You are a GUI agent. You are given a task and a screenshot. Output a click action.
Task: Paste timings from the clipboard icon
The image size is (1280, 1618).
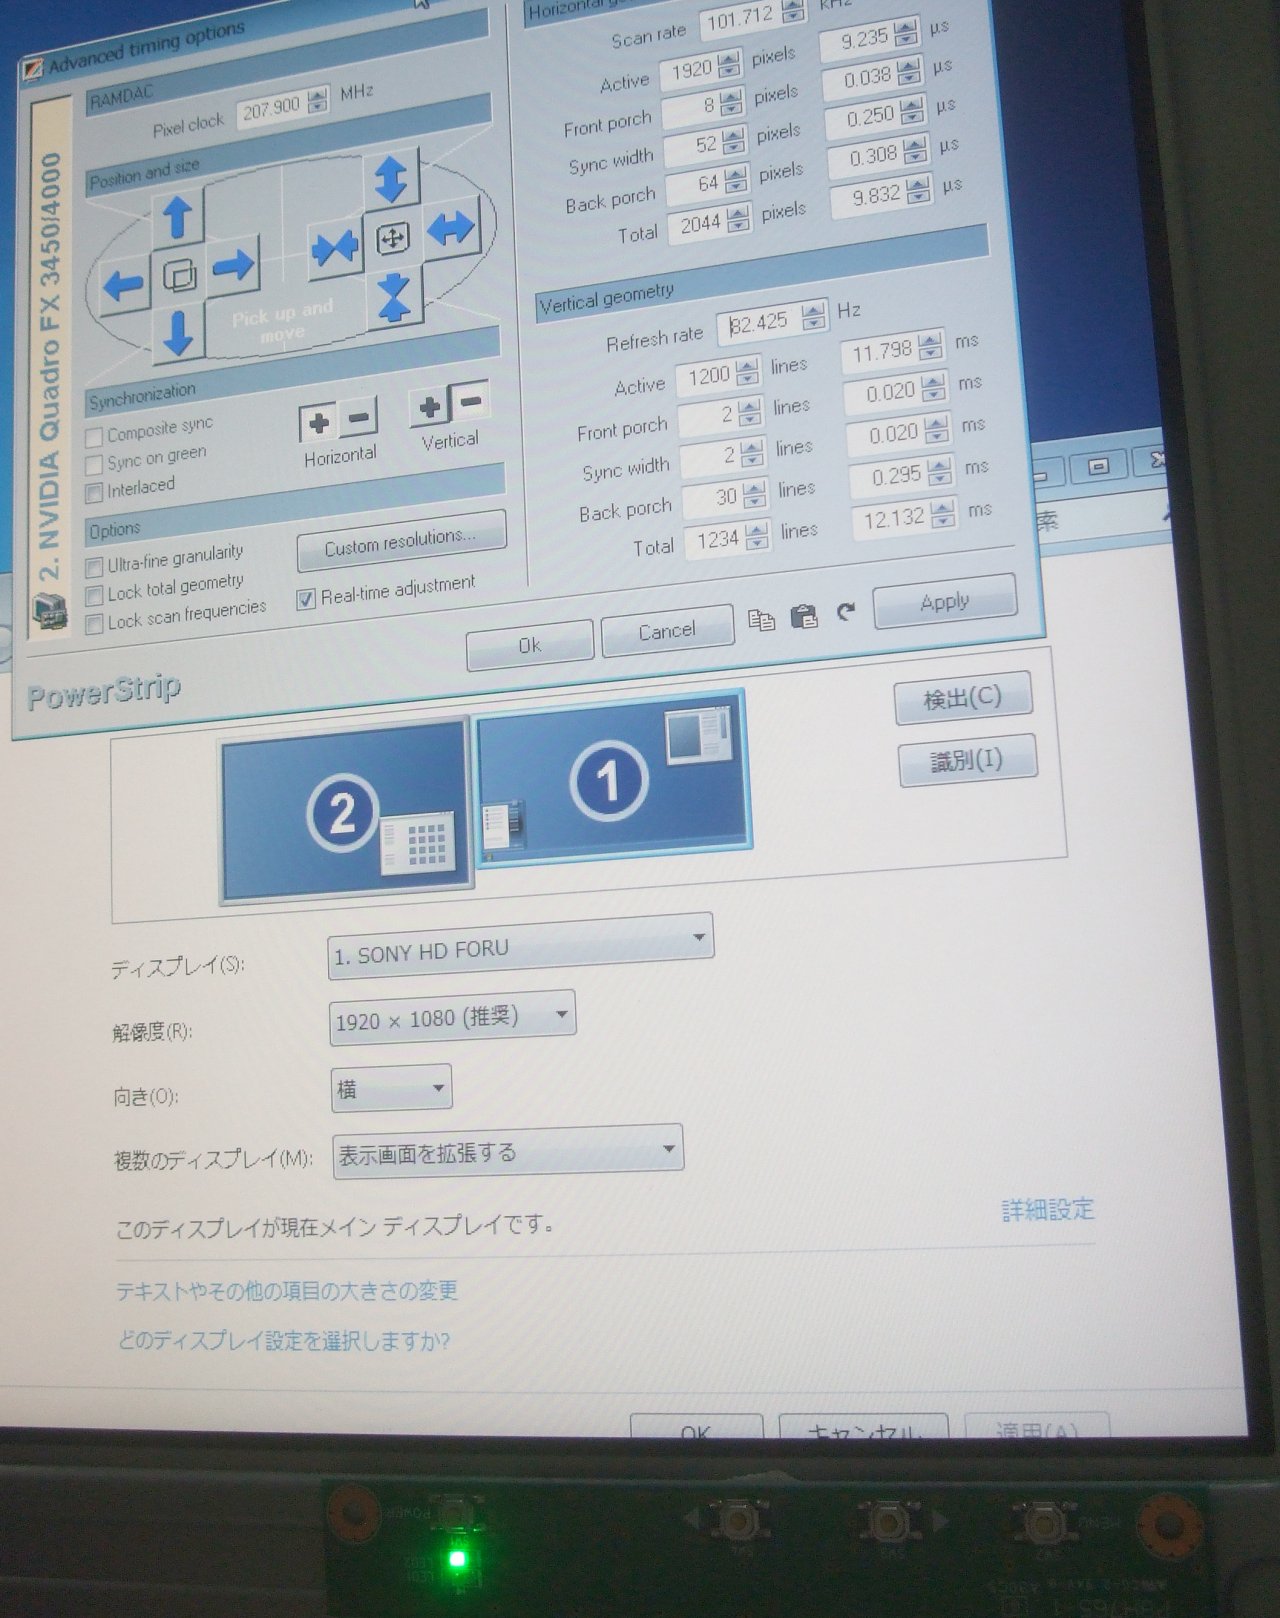point(804,616)
